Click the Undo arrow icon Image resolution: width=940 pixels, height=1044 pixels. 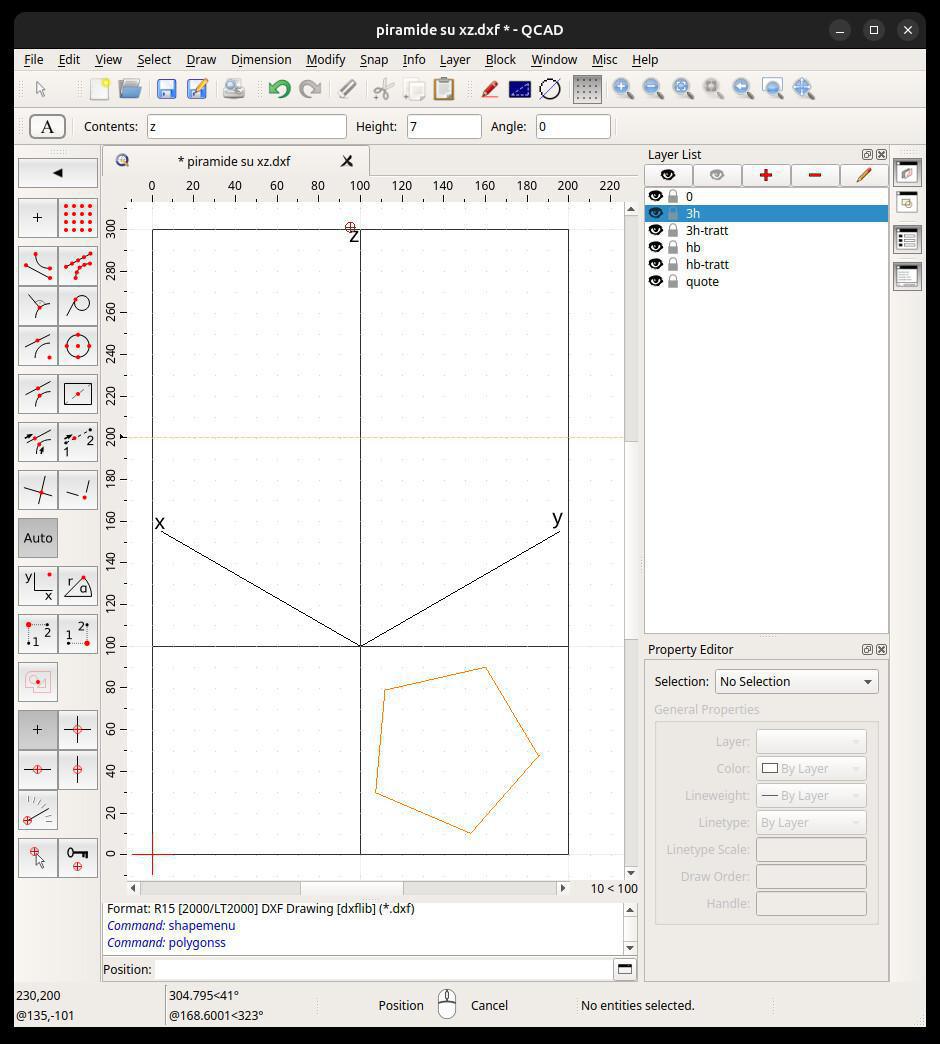pyautogui.click(x=279, y=89)
